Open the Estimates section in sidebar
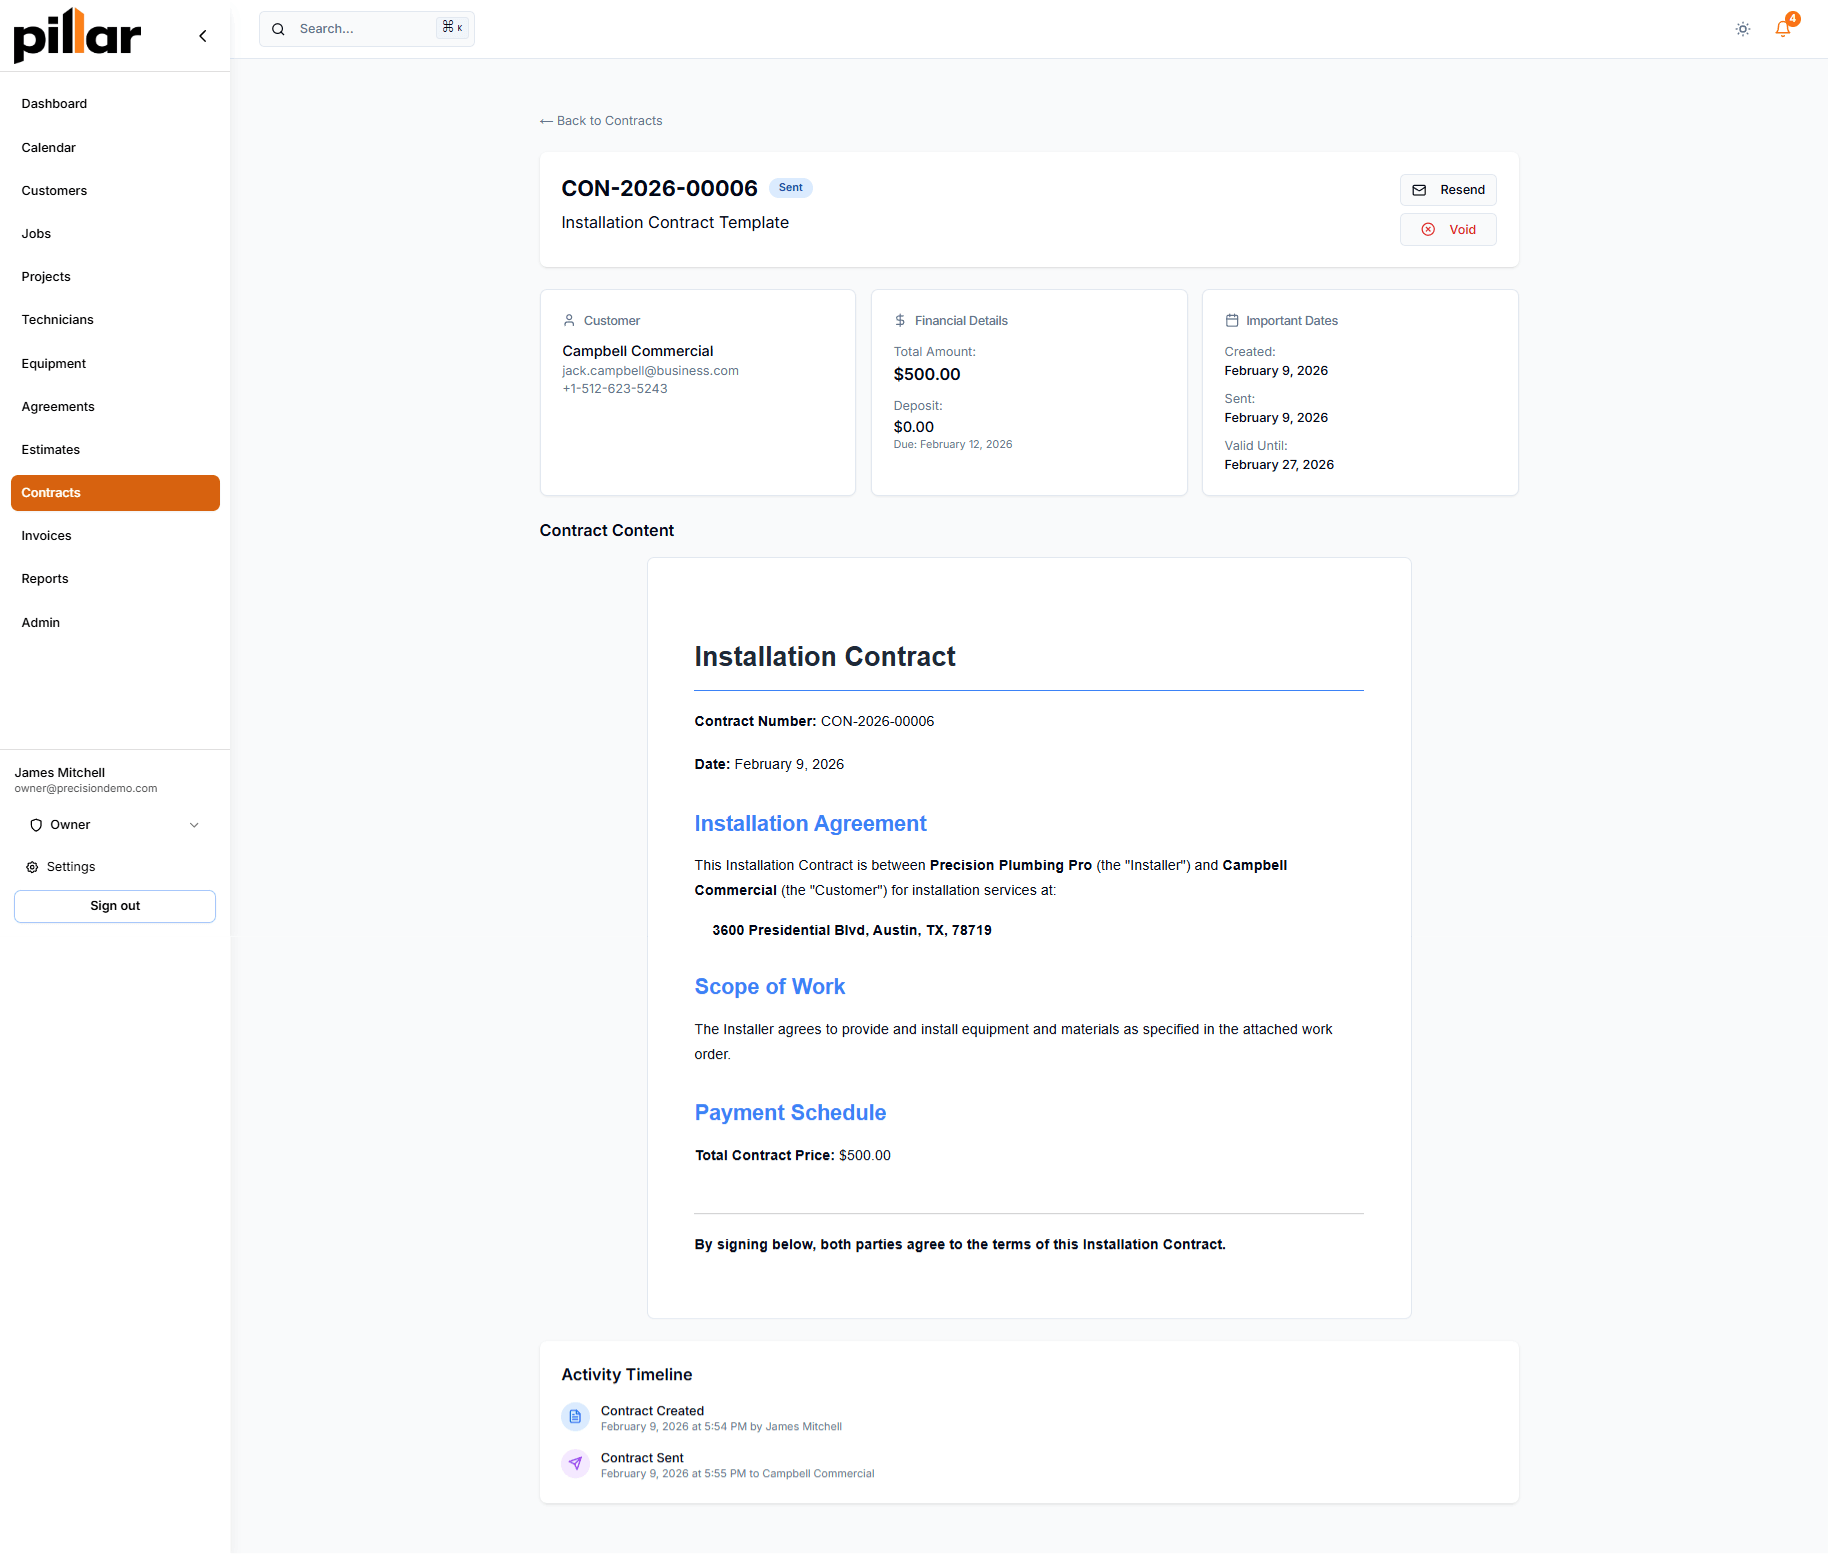Viewport: 1828px width, 1555px height. 51,450
